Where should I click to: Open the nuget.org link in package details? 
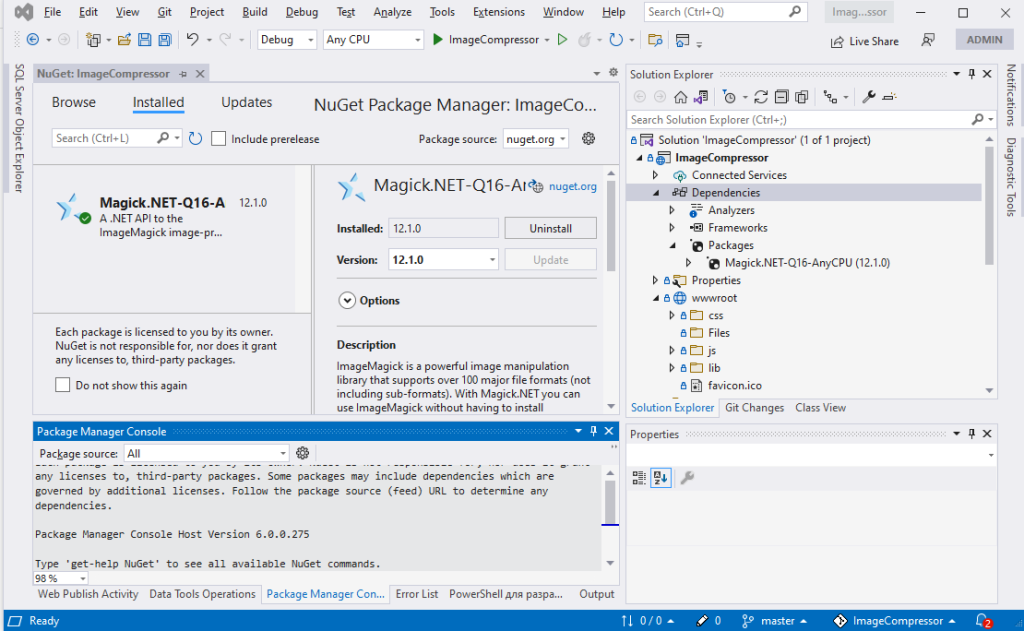572,186
